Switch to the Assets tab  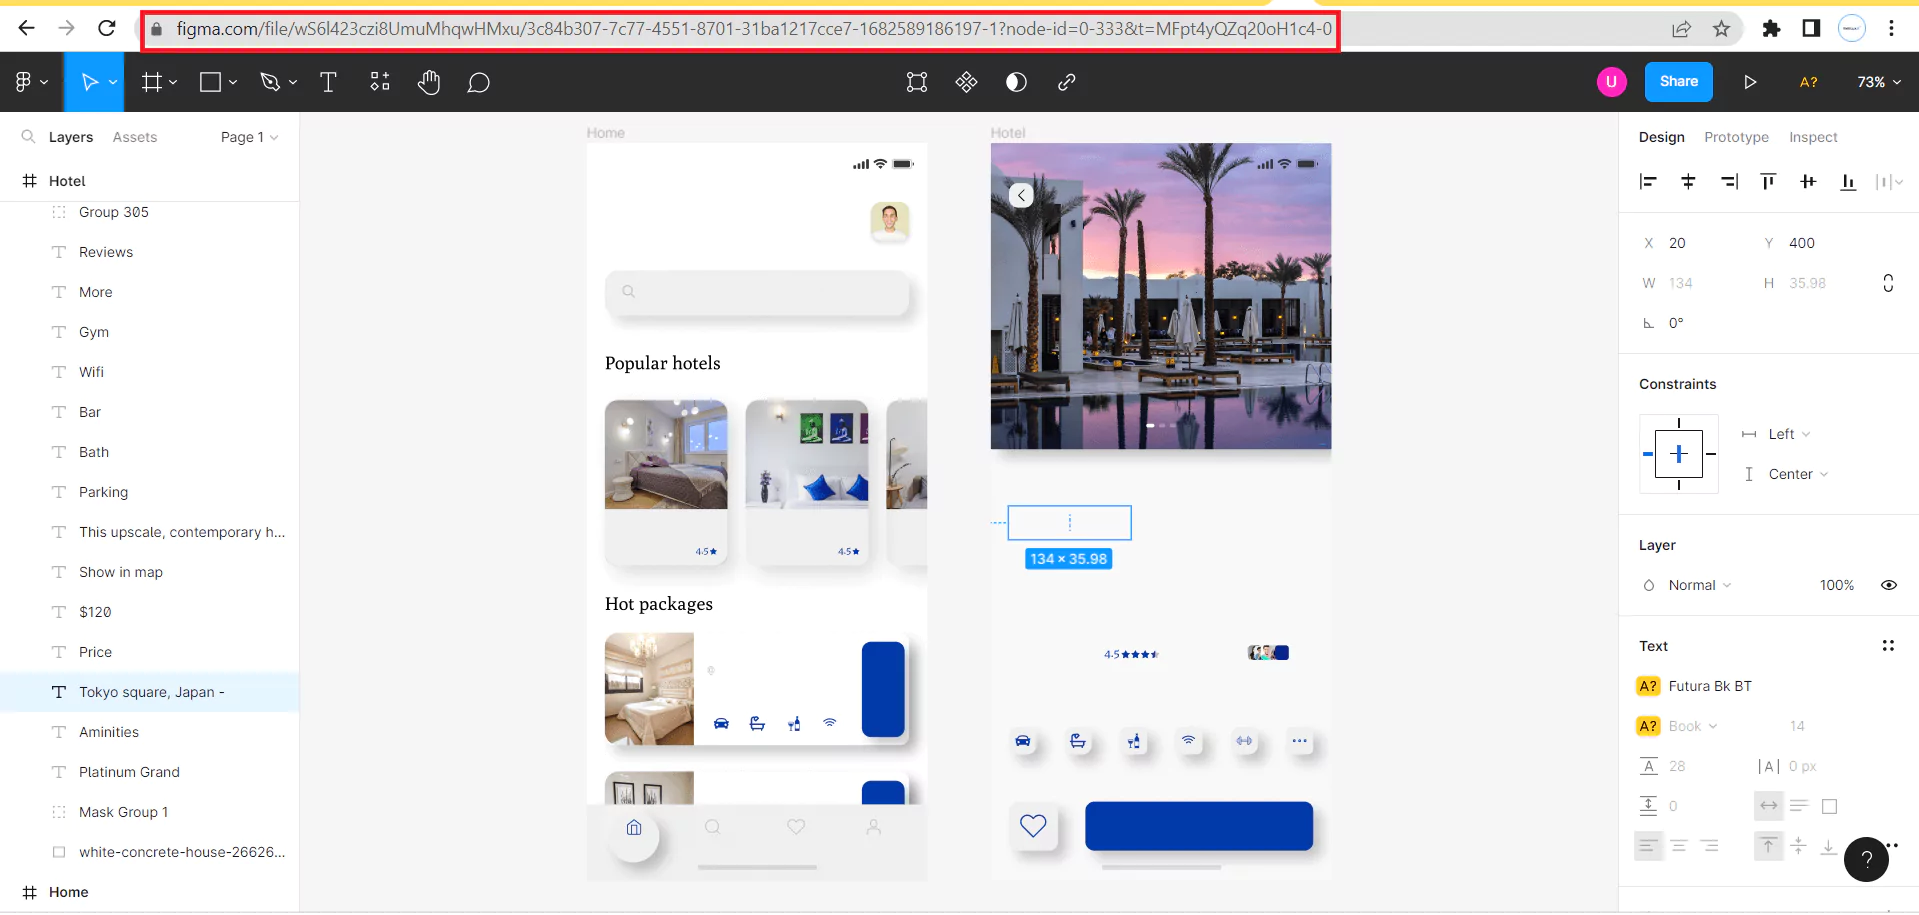pos(134,137)
